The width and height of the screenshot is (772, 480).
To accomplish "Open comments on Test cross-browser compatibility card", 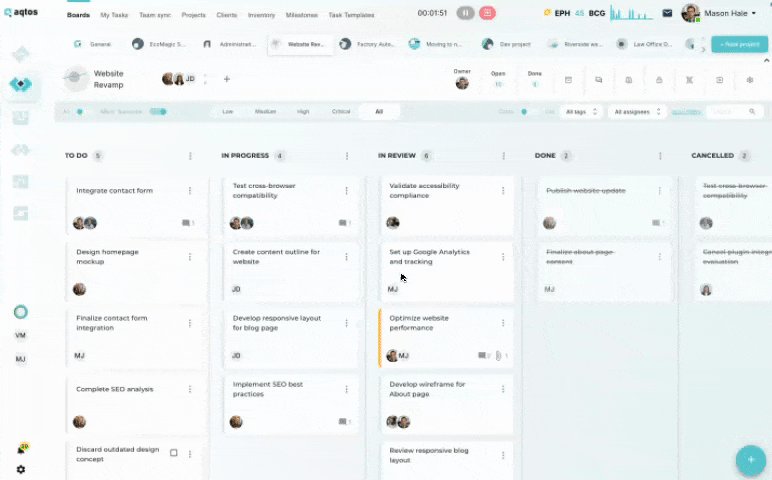I will [x=345, y=223].
